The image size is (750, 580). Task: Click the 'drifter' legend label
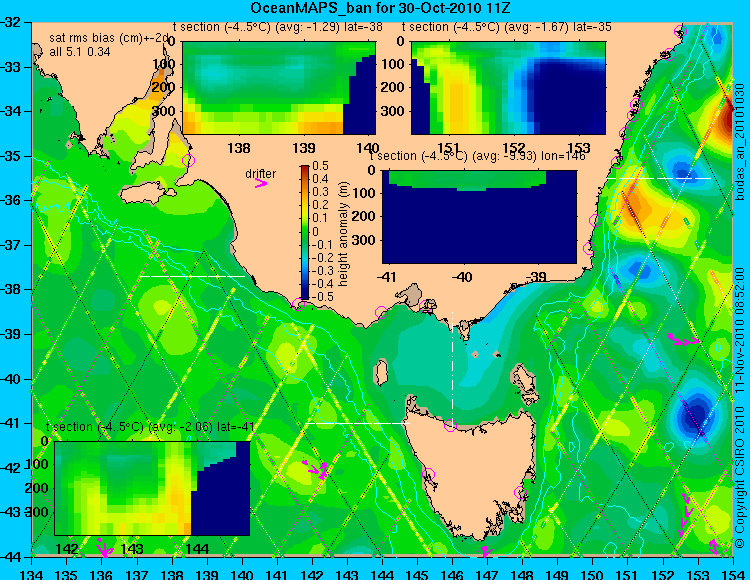(261, 174)
